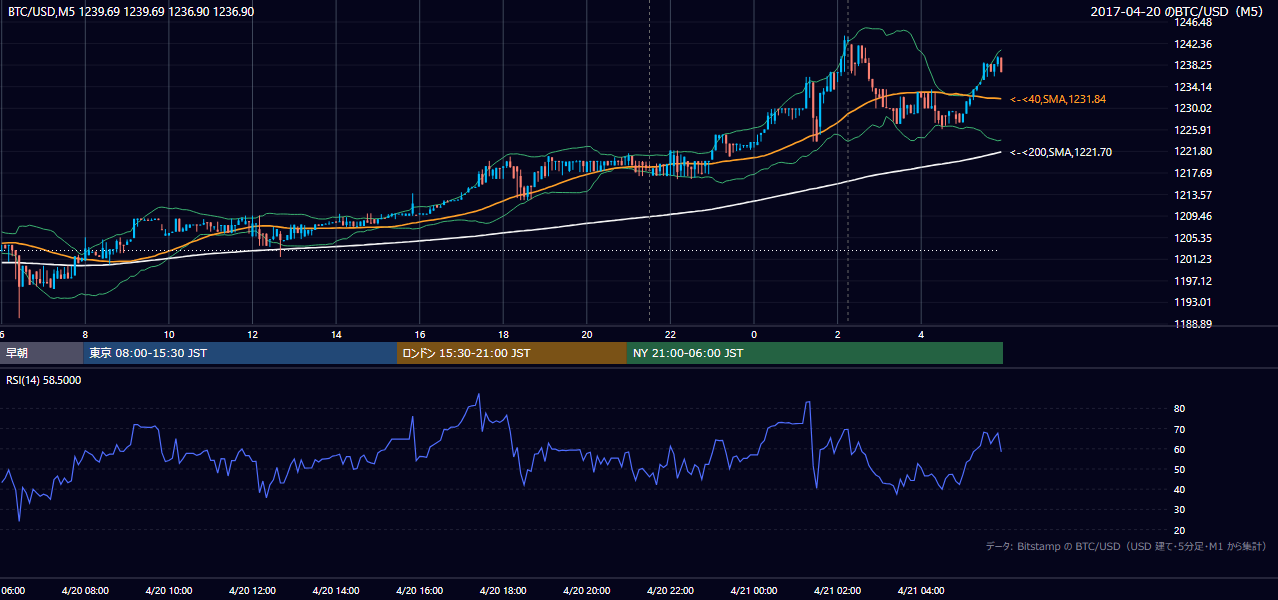Click the 早朝 session bar
The image size is (1278, 600).
click(41, 353)
